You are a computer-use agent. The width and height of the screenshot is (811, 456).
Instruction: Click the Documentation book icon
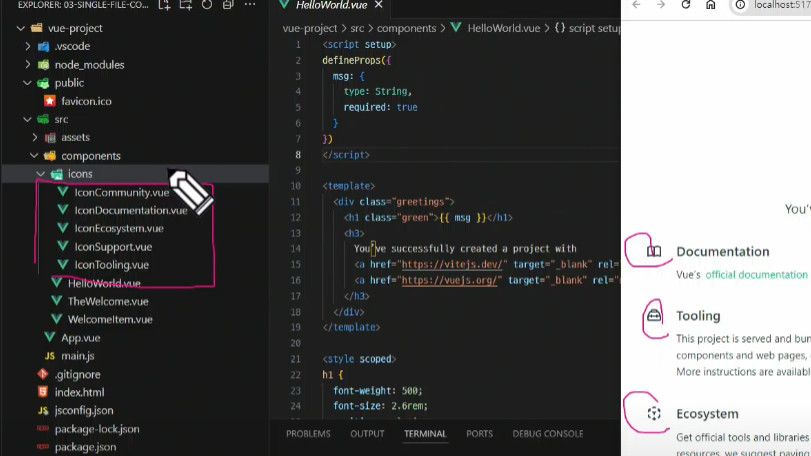click(x=654, y=251)
